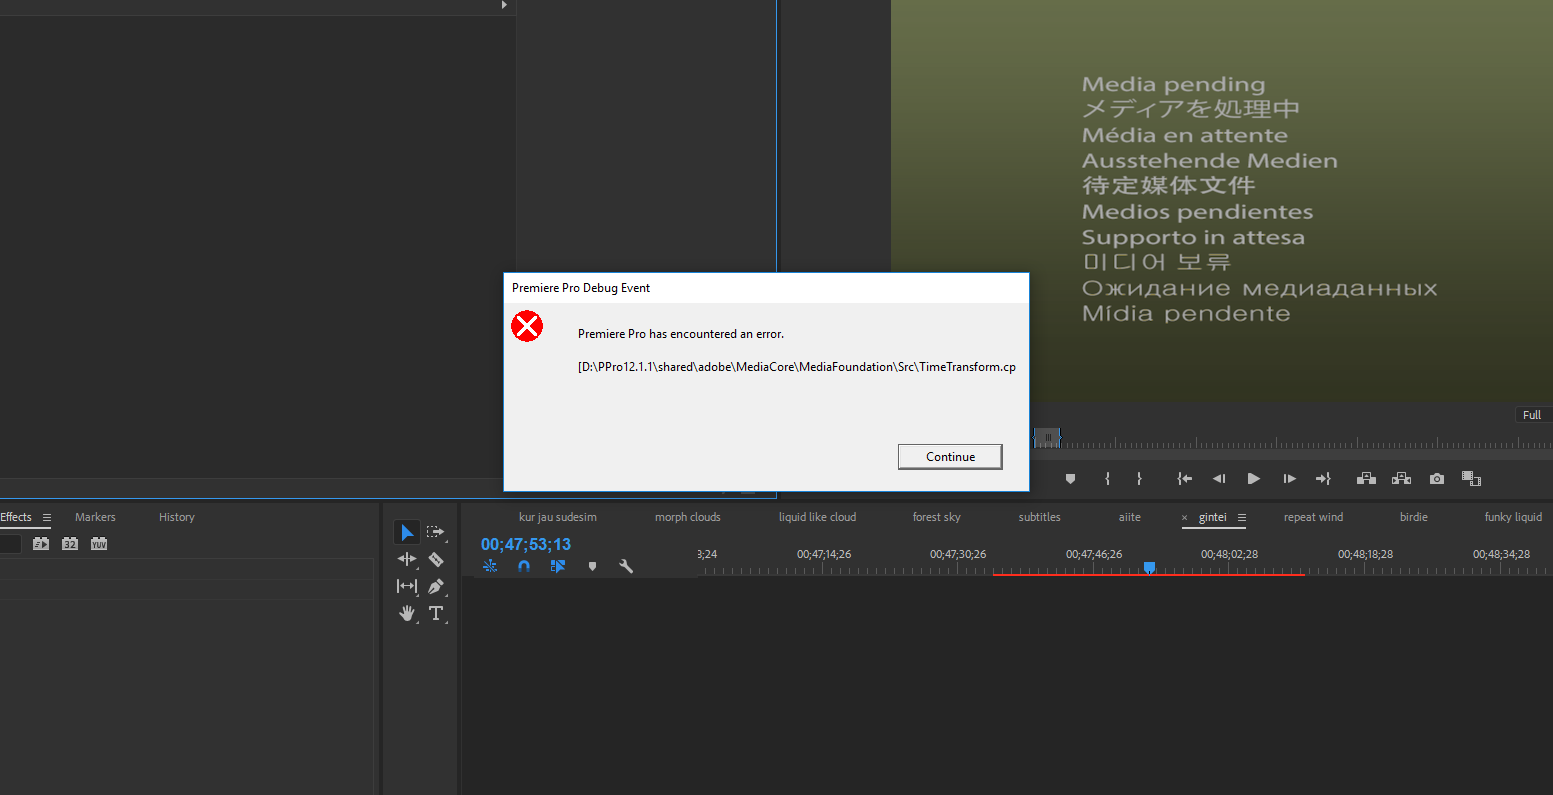Toggle timeline Snap magnet
Screen dimensions: 1553x795
click(x=524, y=566)
